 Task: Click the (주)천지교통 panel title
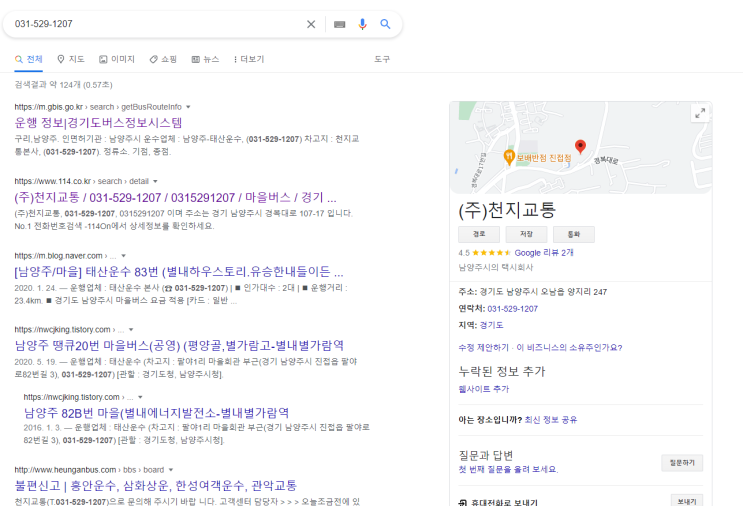point(507,210)
